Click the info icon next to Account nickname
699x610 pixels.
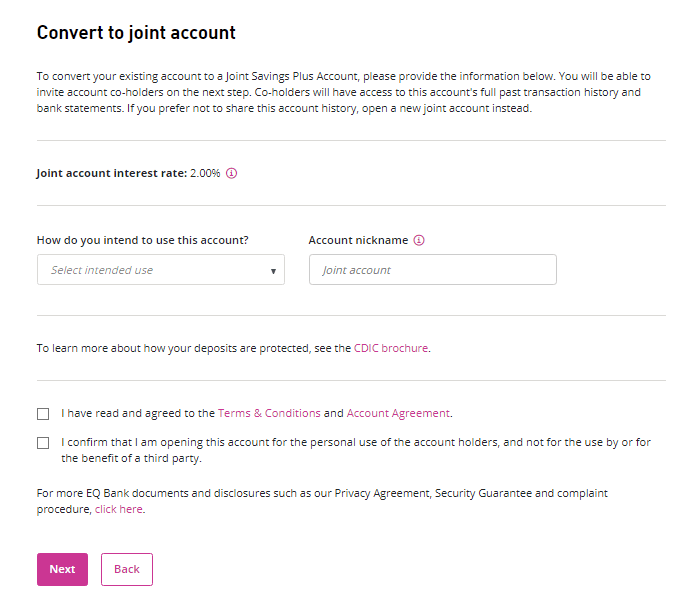(419, 240)
